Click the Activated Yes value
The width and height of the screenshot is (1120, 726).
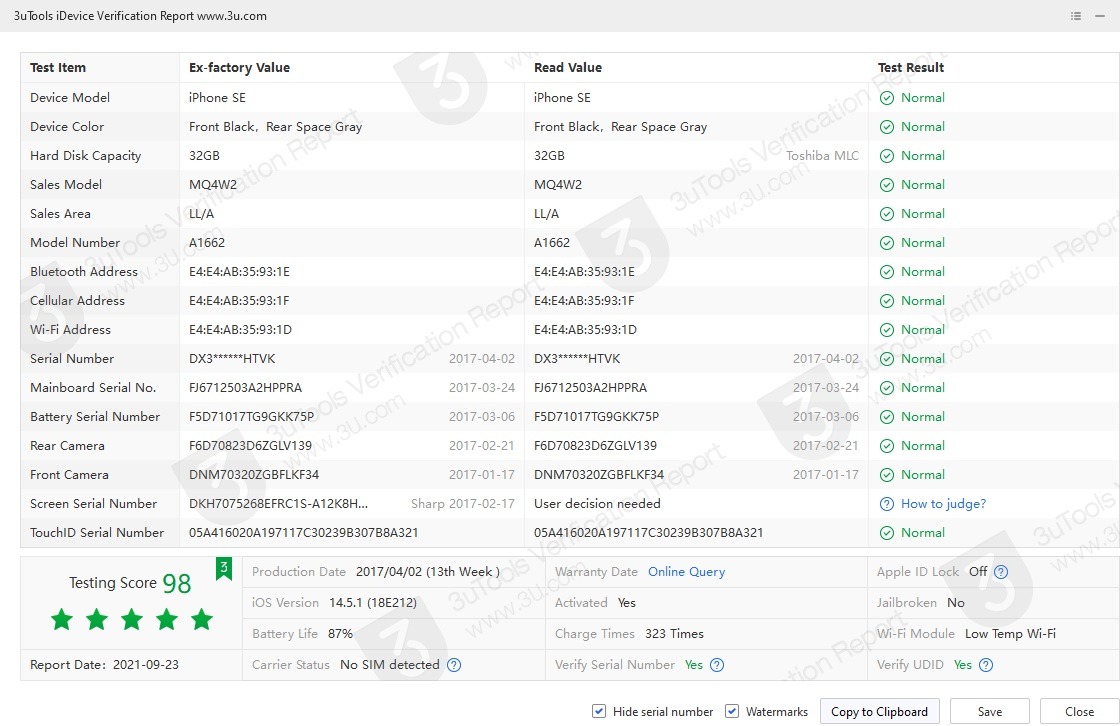(626, 602)
